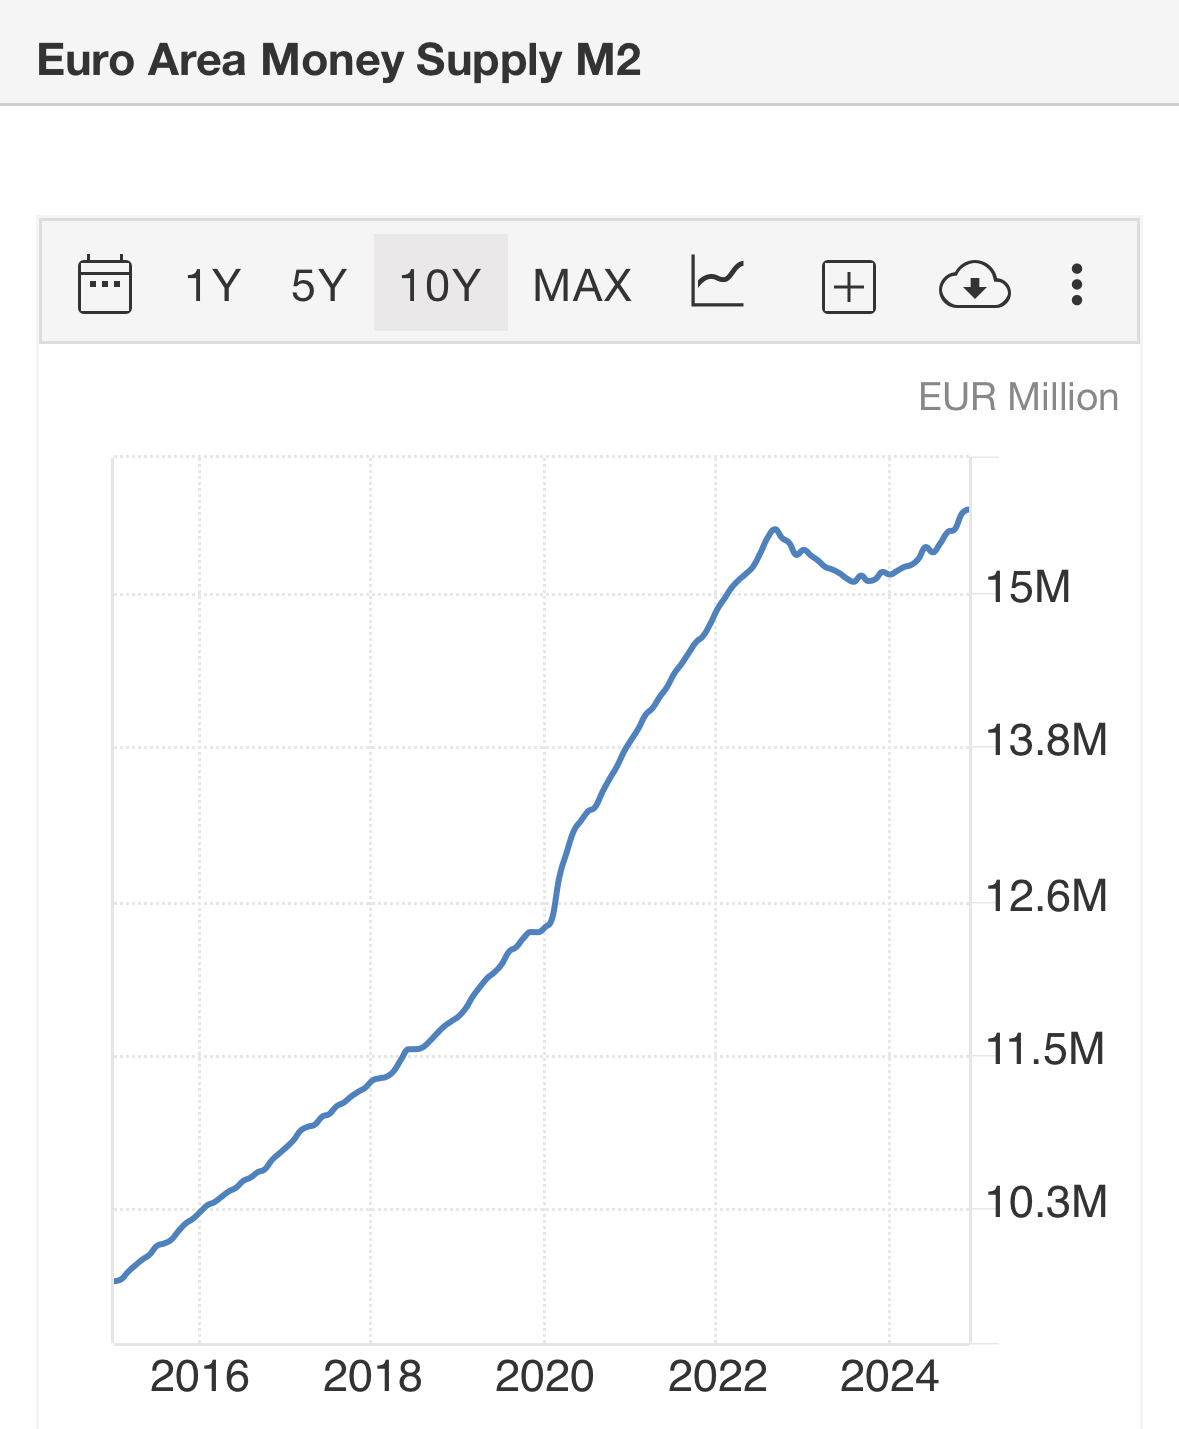Click the 2018 x-axis label
The image size is (1179, 1429).
click(372, 1377)
